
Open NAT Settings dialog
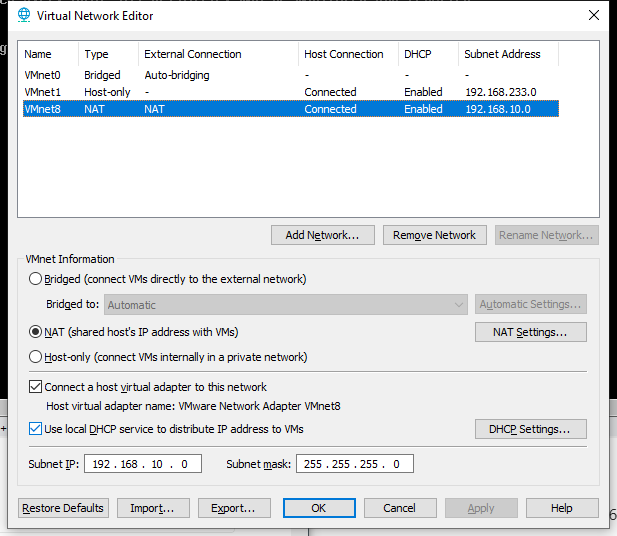pyautogui.click(x=530, y=332)
